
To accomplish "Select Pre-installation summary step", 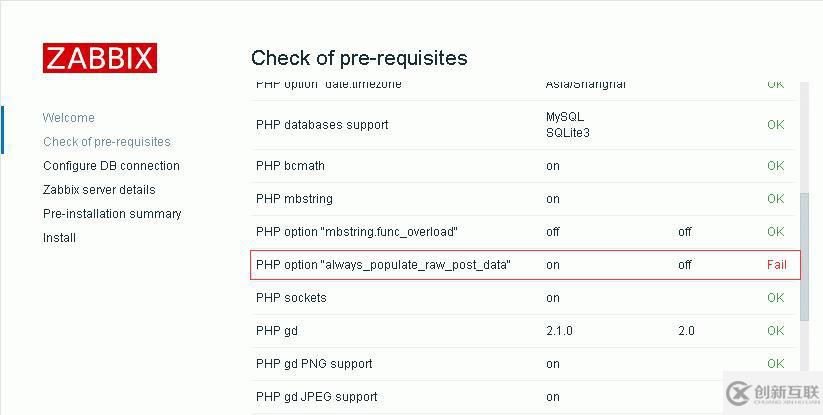I will tap(112, 214).
